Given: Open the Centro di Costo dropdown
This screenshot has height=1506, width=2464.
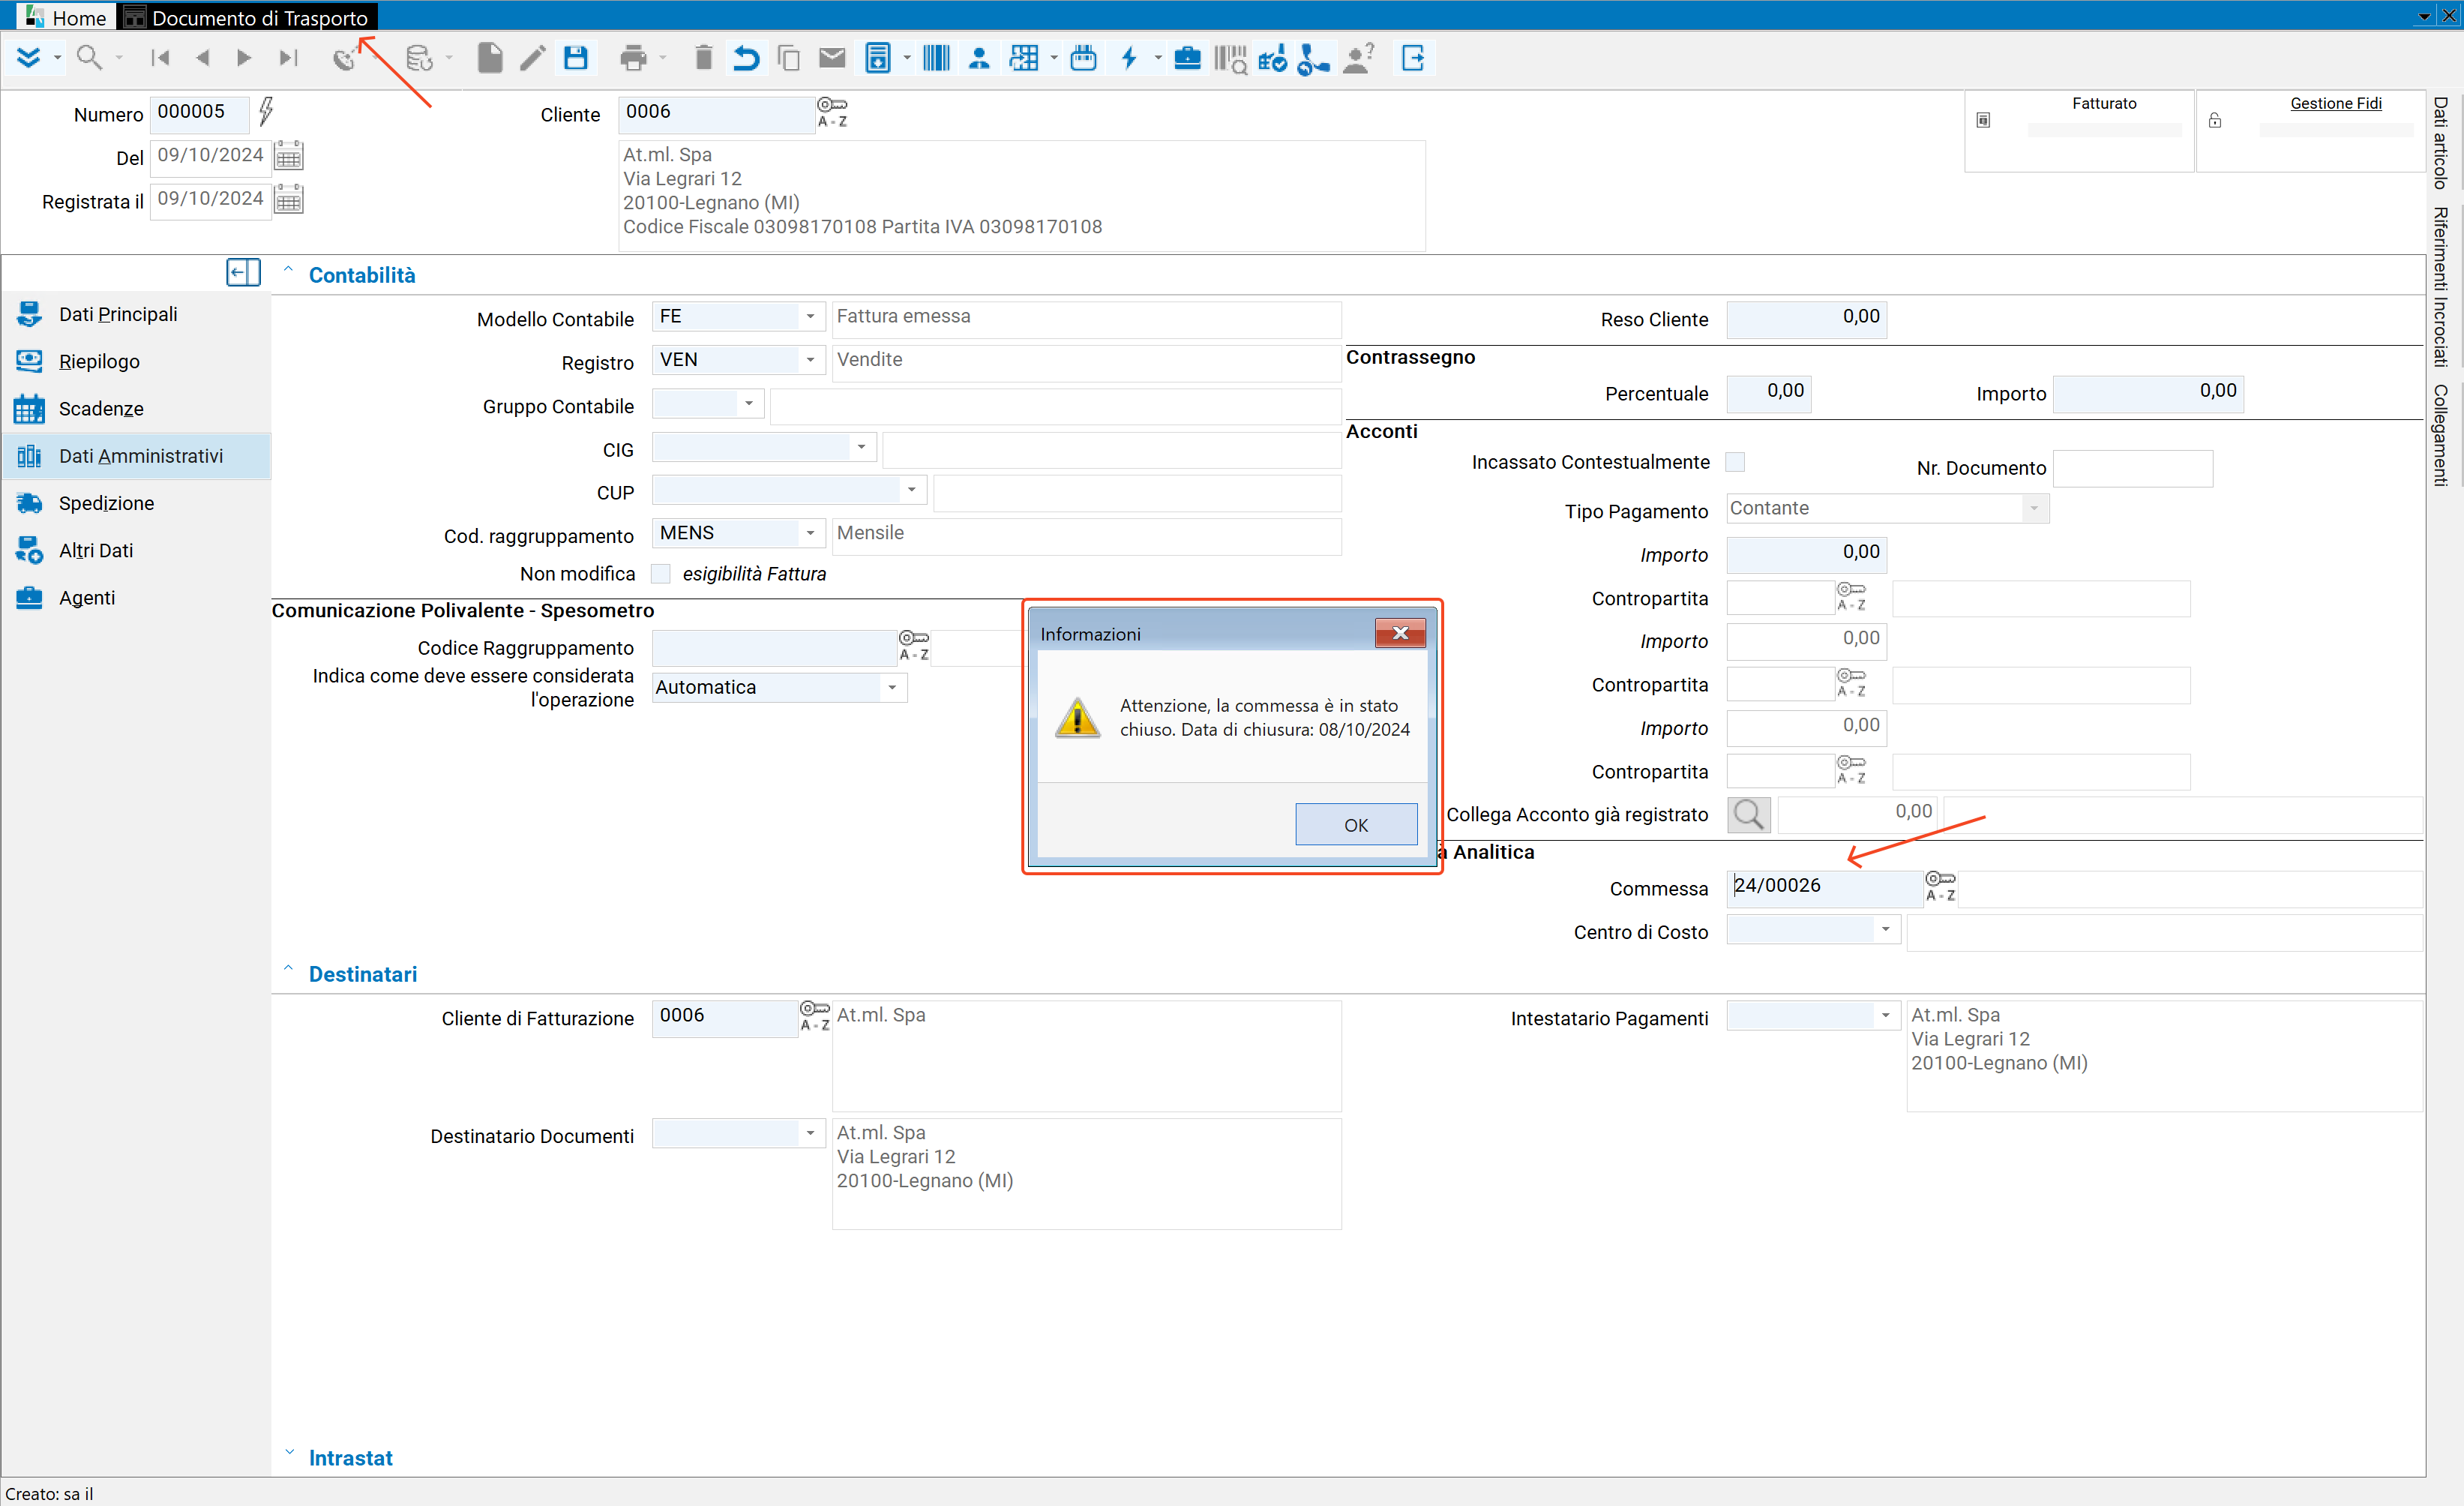Looking at the screenshot, I should tap(1885, 930).
